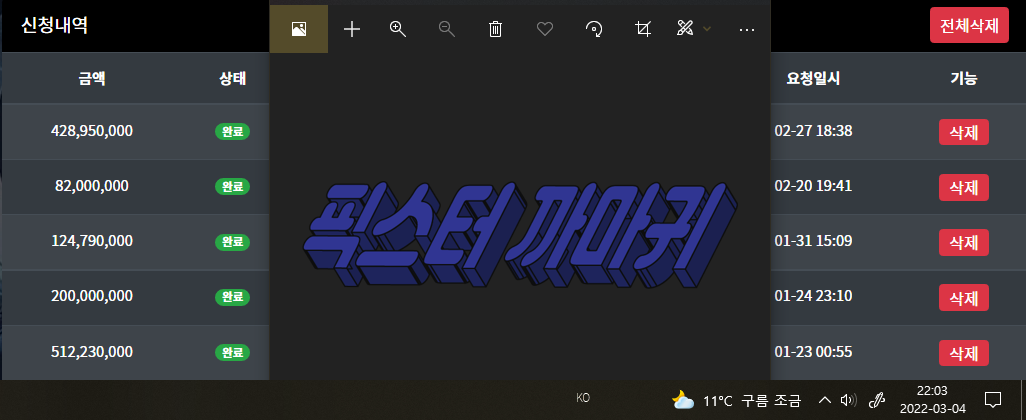
Task: Click the 완료 badge for 124,790,000
Action: pos(232,241)
